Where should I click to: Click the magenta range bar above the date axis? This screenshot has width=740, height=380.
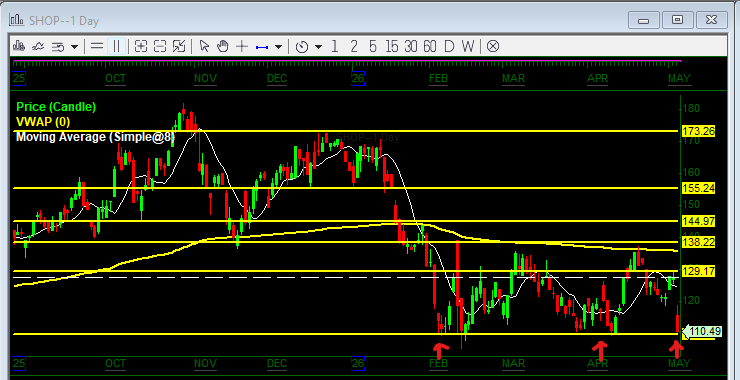pos(347,61)
